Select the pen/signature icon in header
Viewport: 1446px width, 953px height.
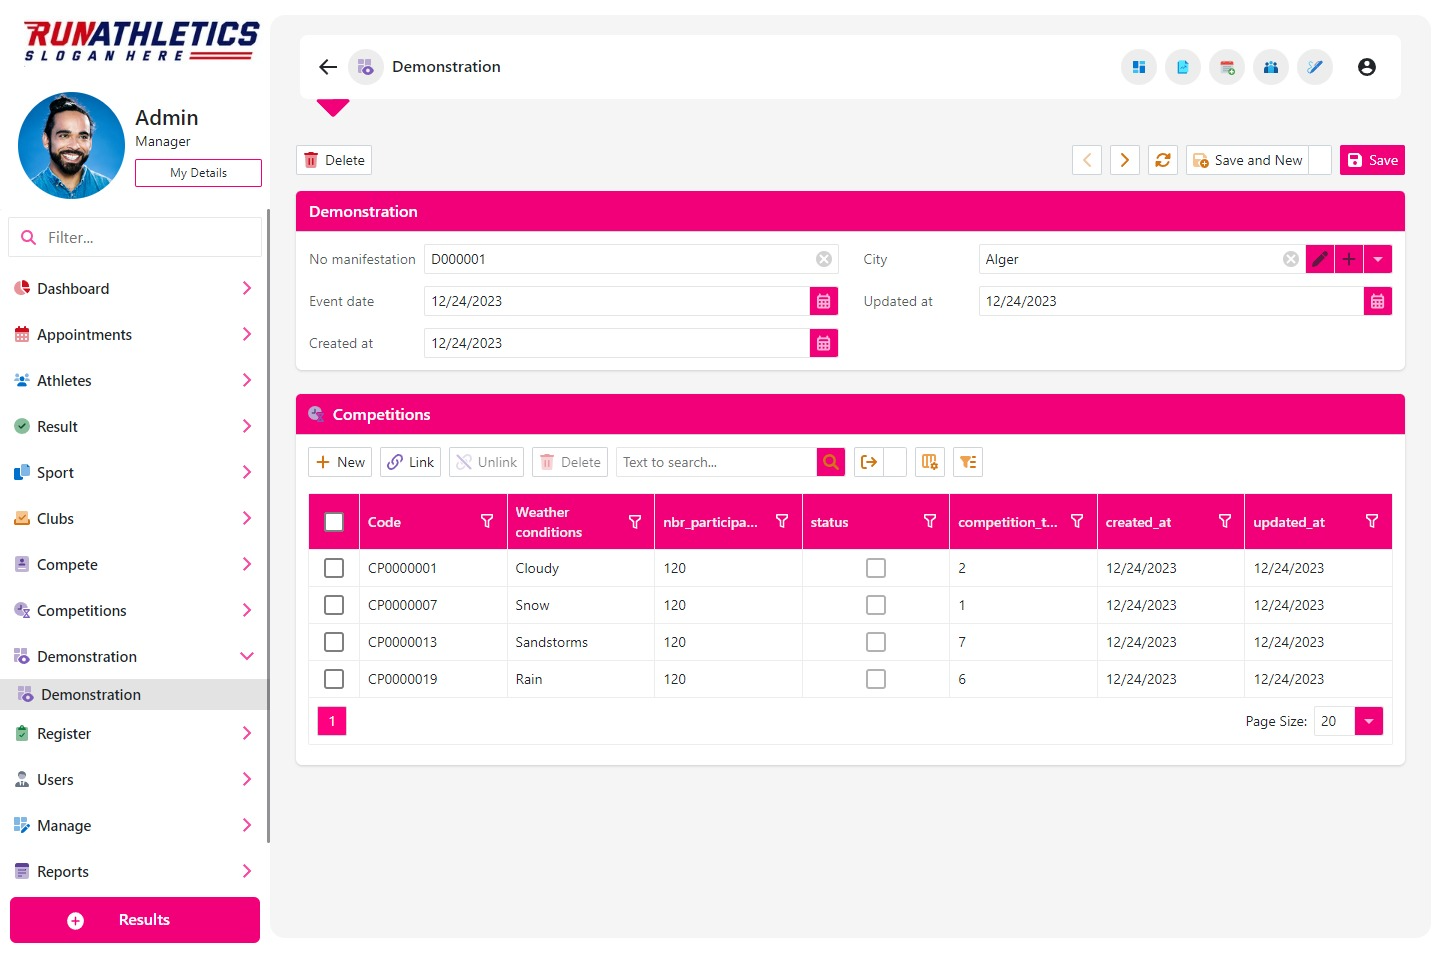(1314, 66)
